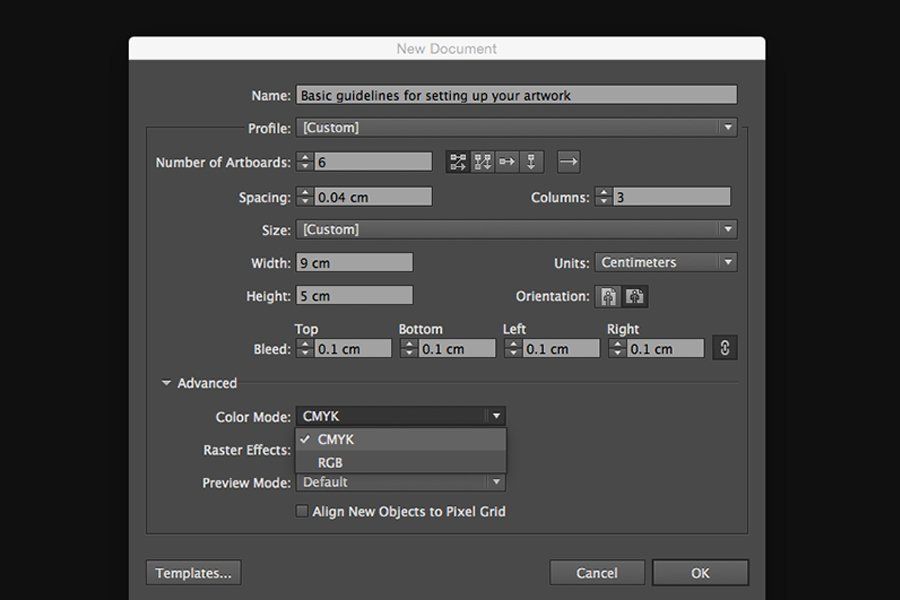Select the Grid by Row artboard layout icon
The image size is (900, 600).
457,161
